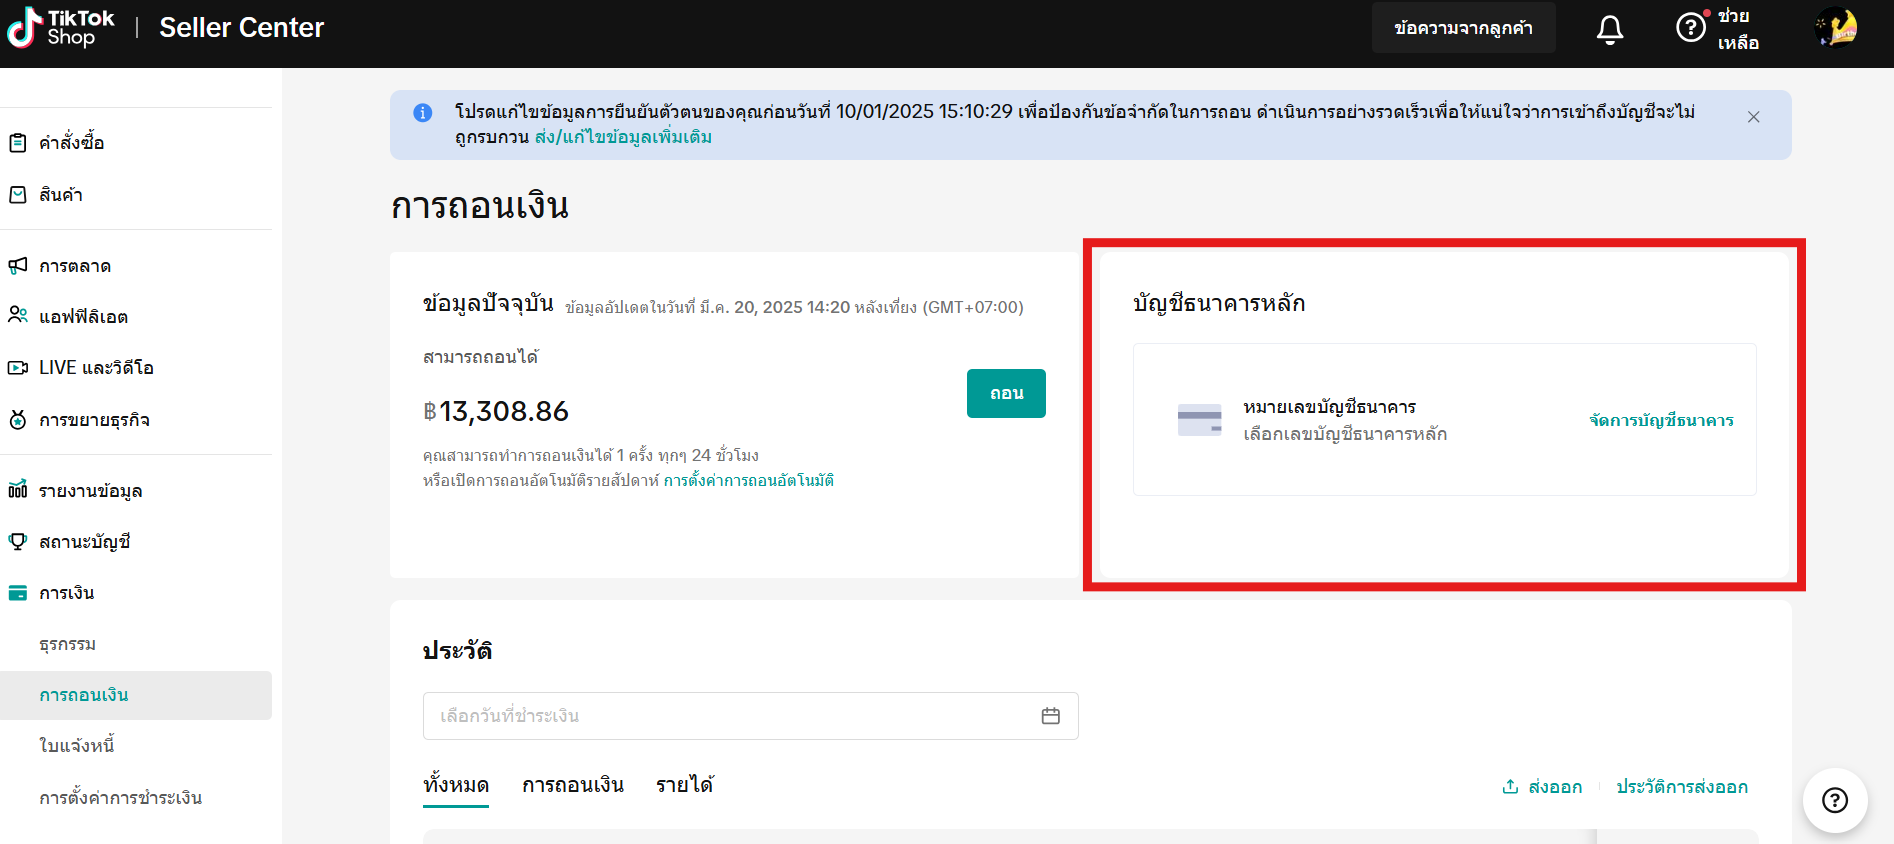
Task: Open ส่ง/แก้ไขข้อมูลเพิ่มเติม link in banner
Action: [623, 137]
